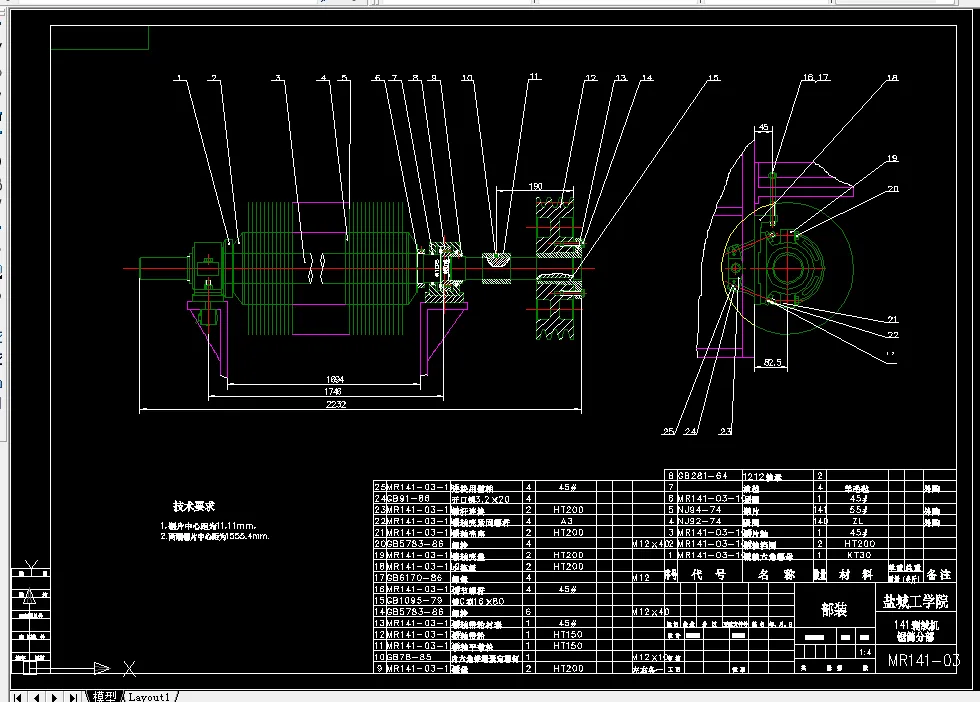
Task: Select the 190 dimension above the pulley
Action: tap(536, 186)
